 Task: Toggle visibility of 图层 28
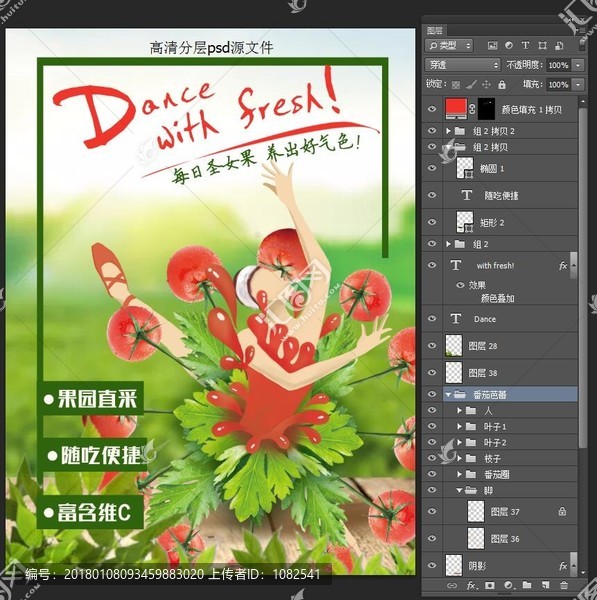pos(432,345)
